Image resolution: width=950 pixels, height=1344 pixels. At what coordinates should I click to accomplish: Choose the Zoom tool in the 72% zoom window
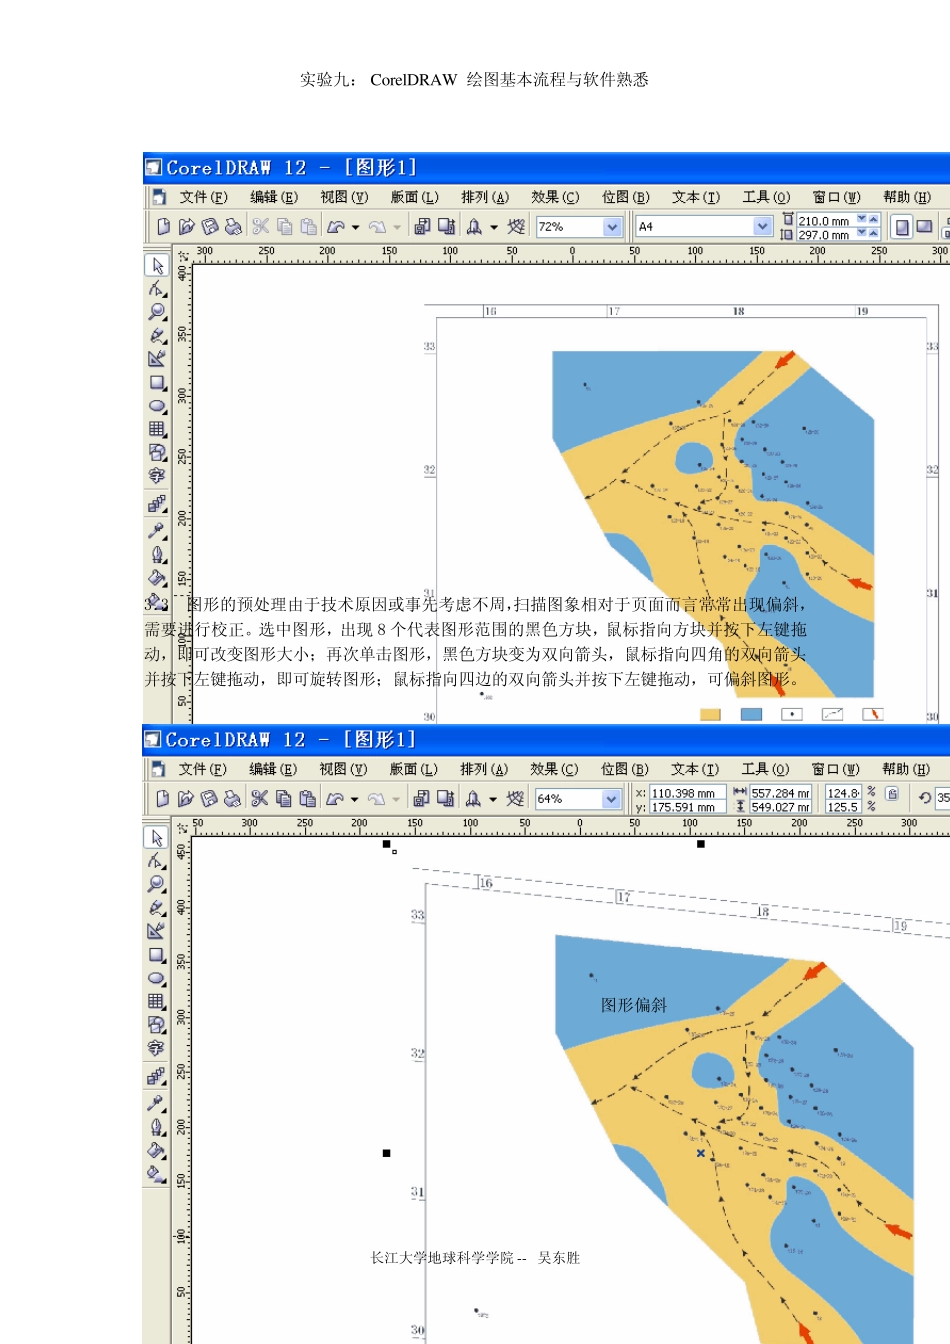pos(157,312)
